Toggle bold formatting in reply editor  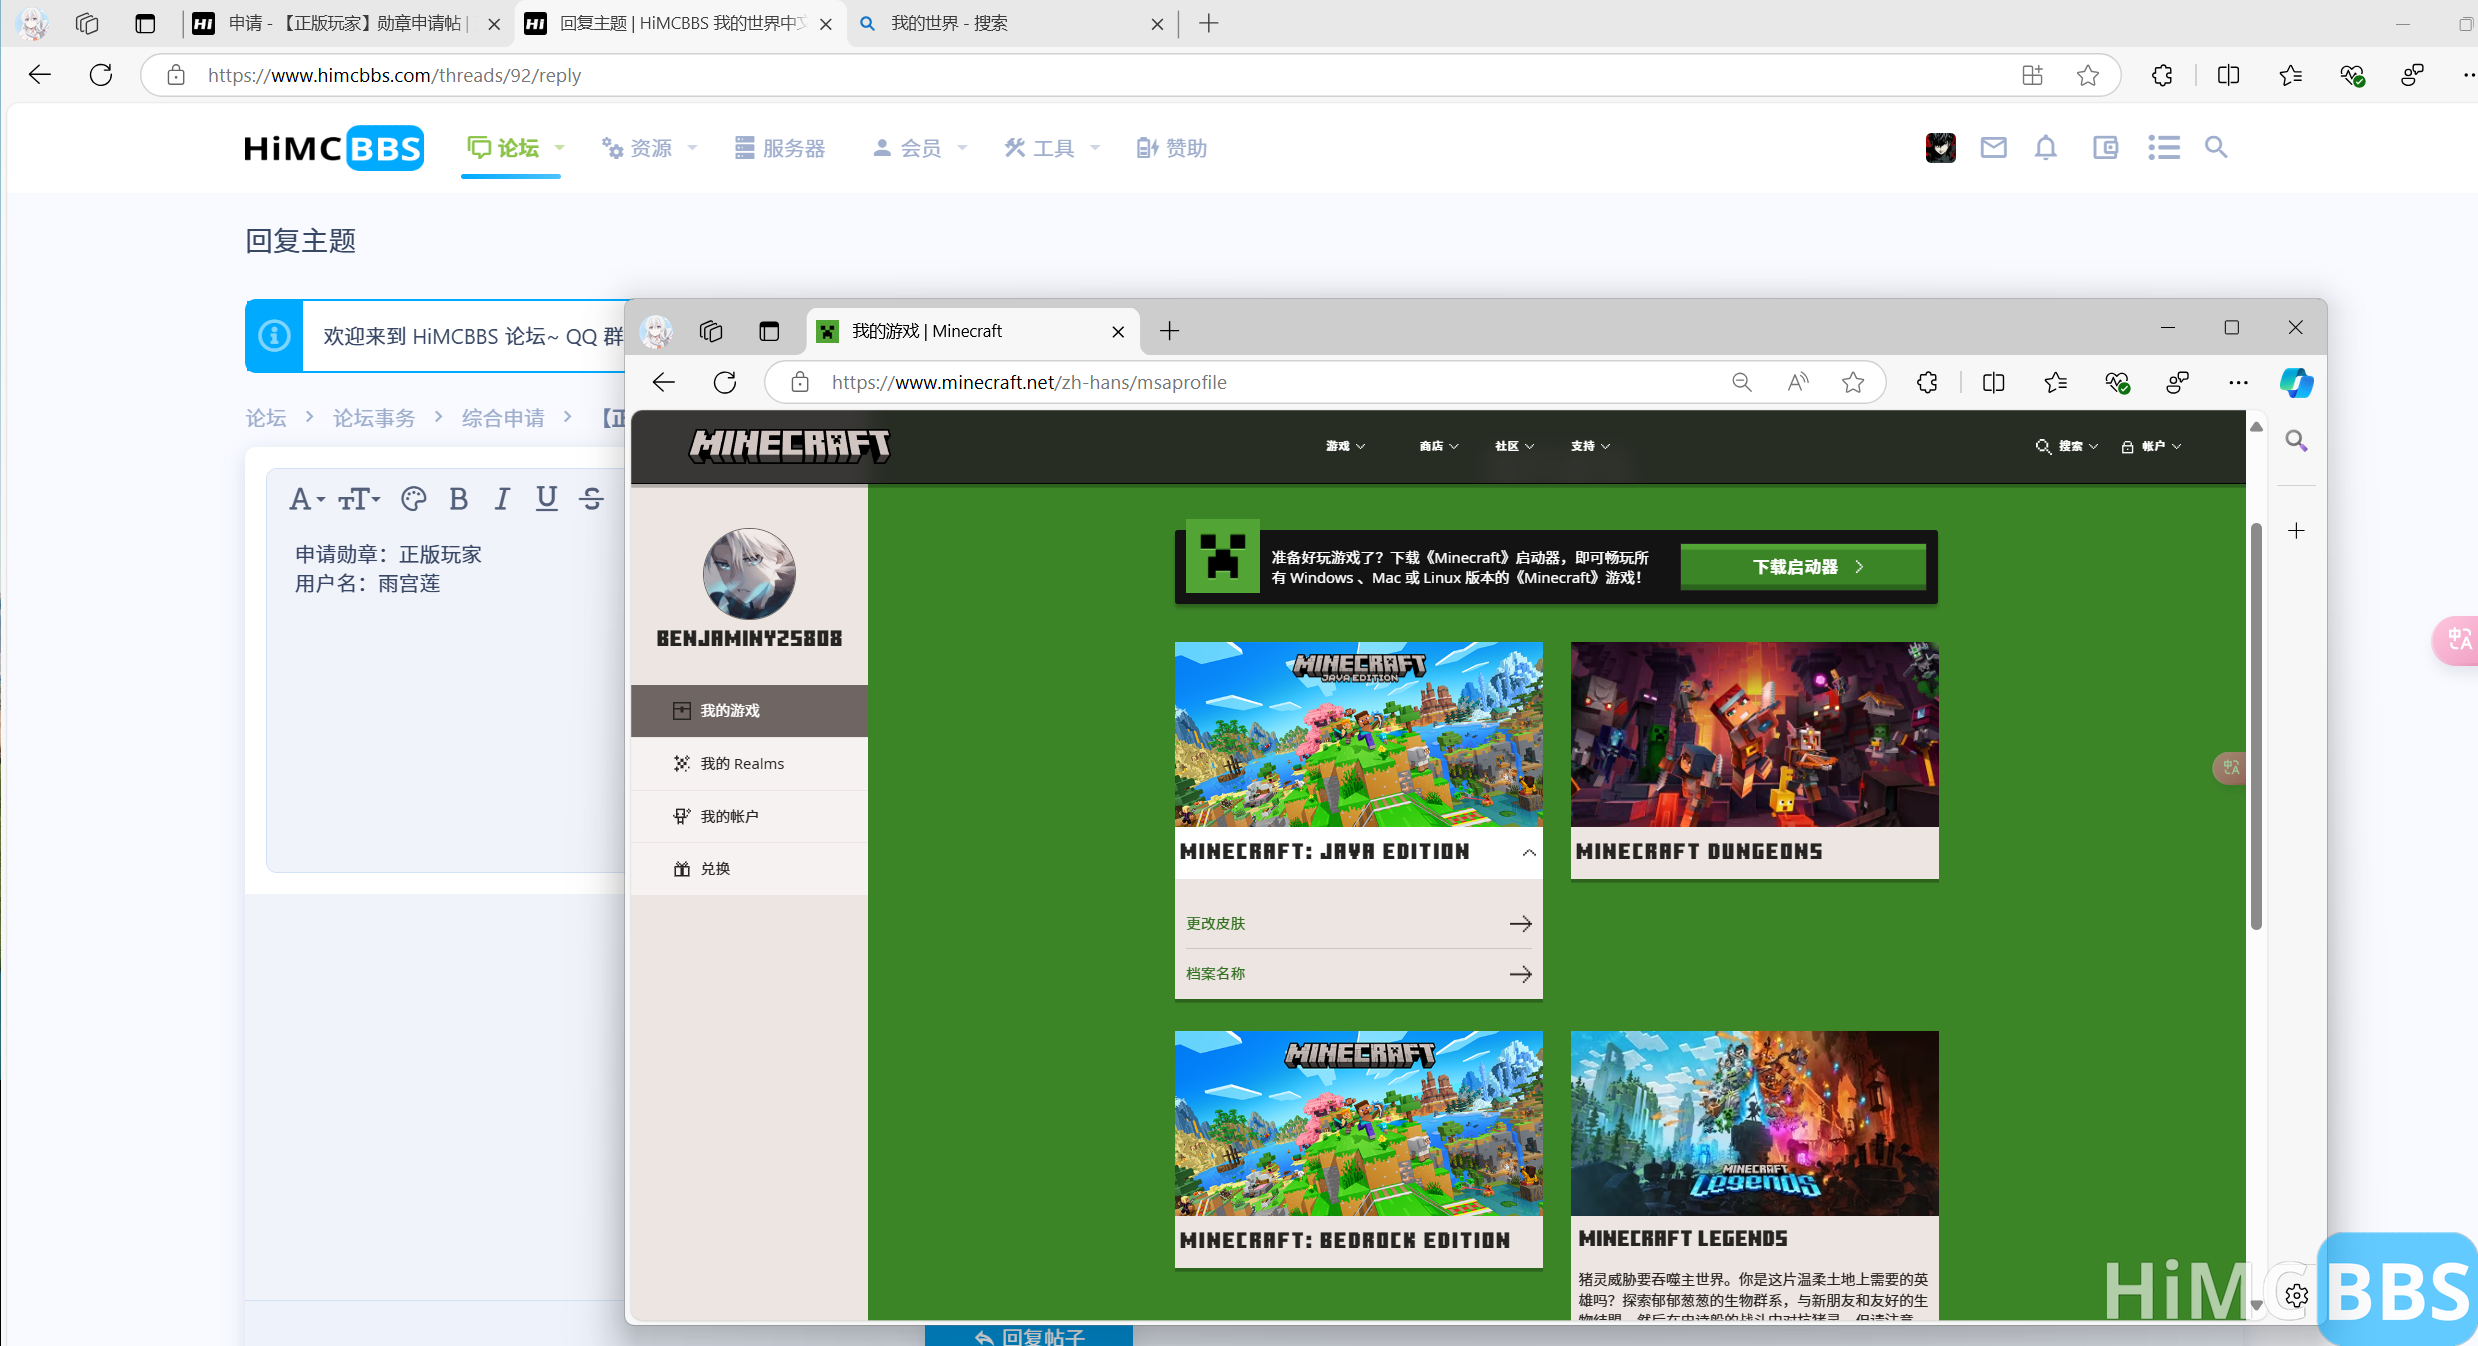coord(458,498)
